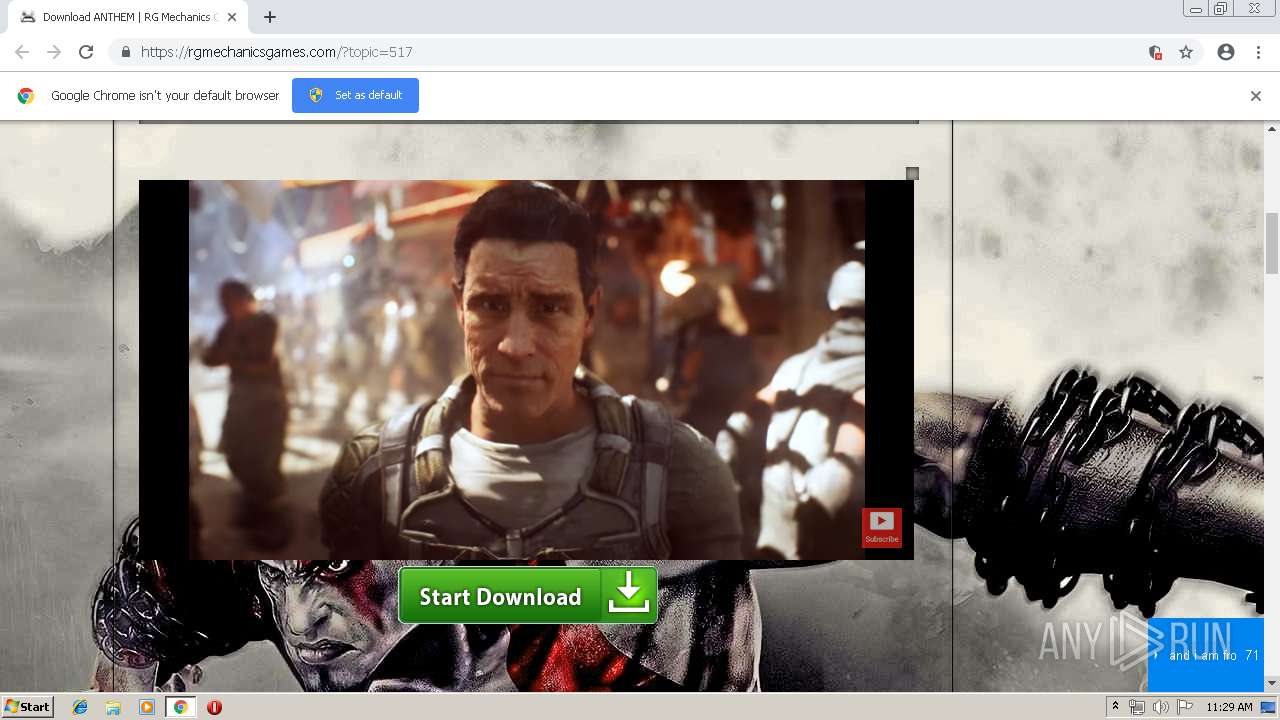Viewport: 1280px width, 720px height.
Task: Set Chrome as default browser
Action: [x=355, y=95]
